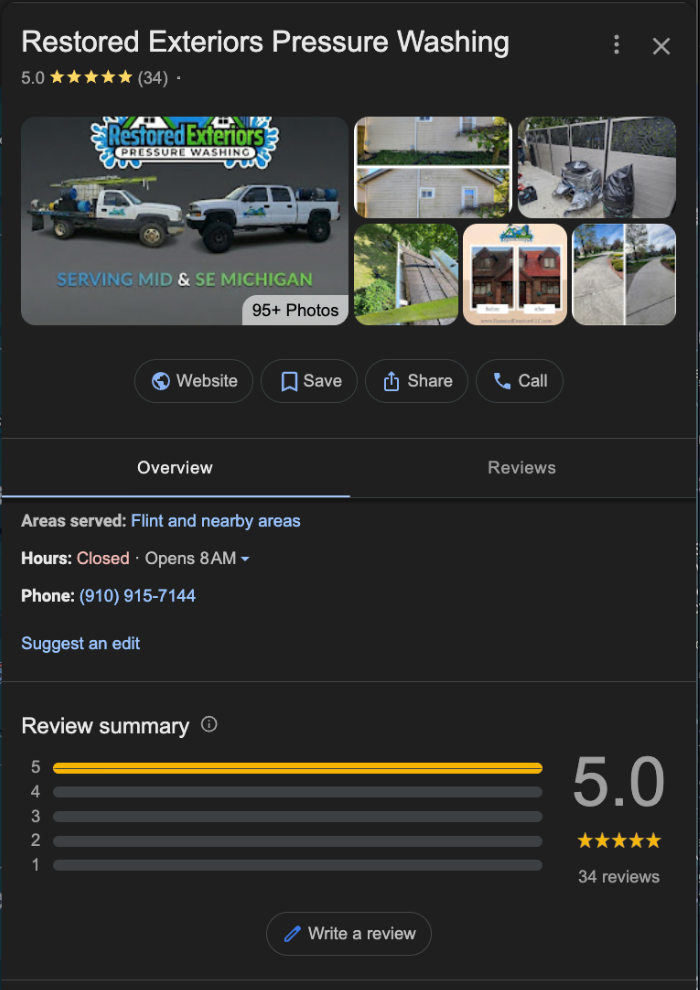Switch to the Reviews tab
700x990 pixels.
click(x=522, y=468)
